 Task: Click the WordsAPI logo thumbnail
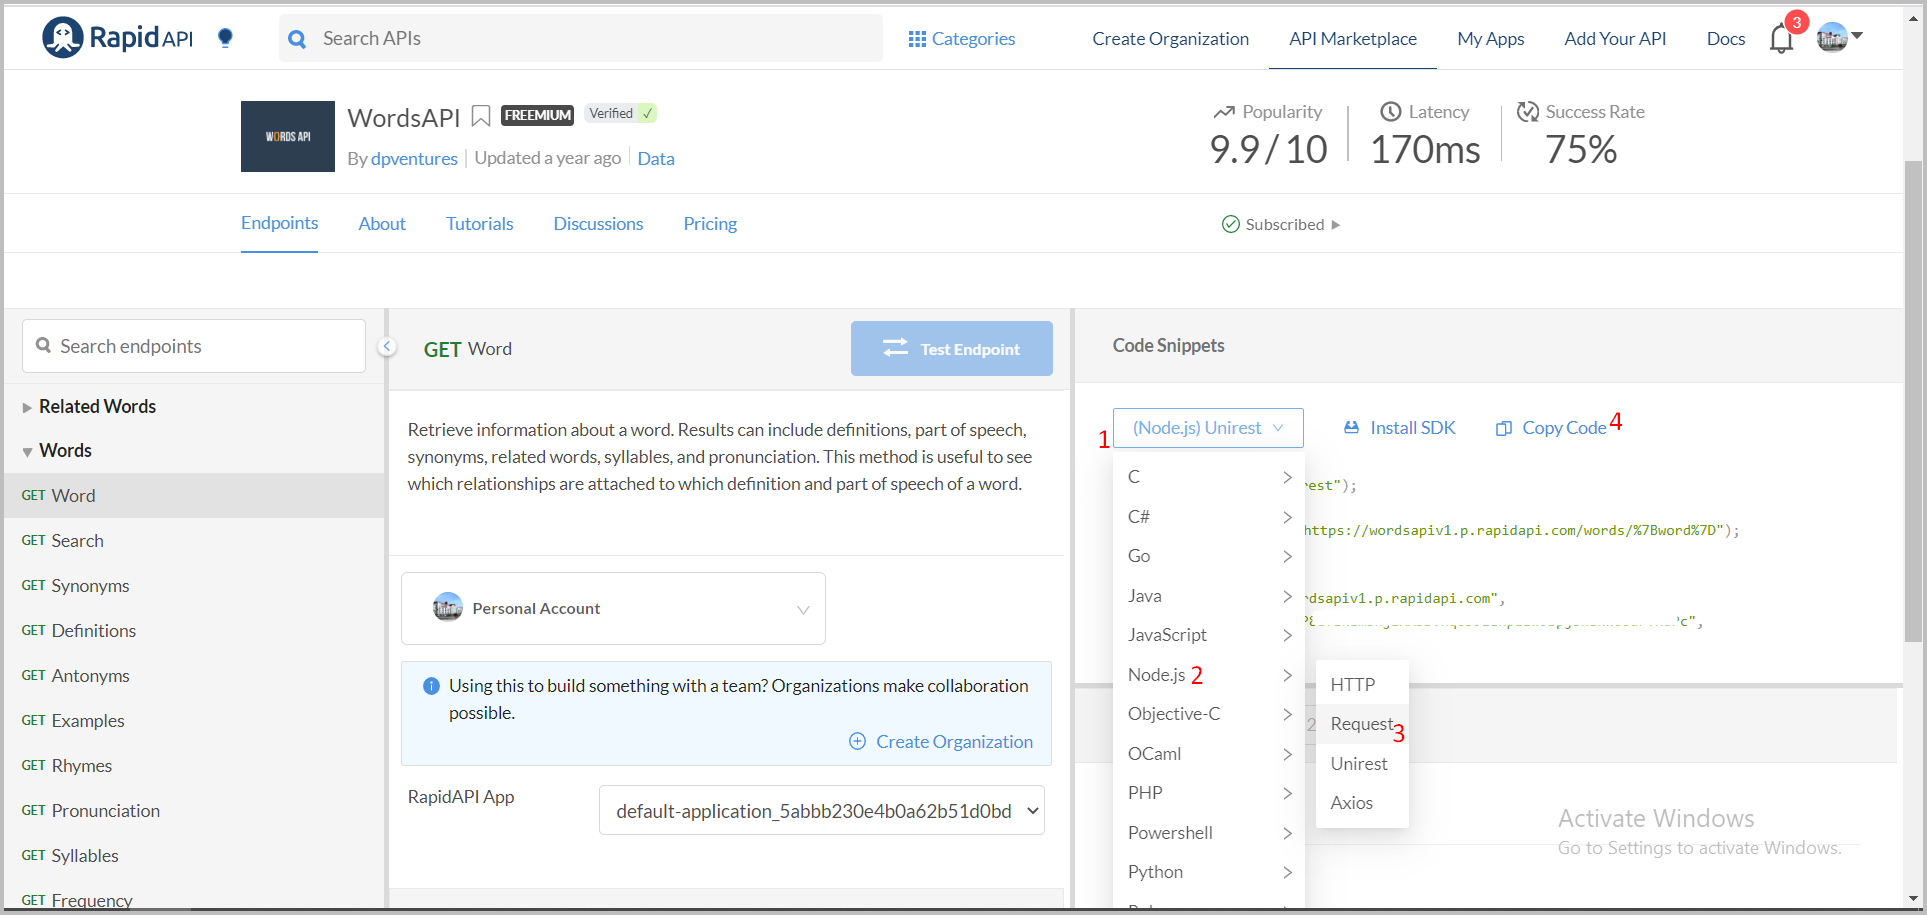click(288, 136)
